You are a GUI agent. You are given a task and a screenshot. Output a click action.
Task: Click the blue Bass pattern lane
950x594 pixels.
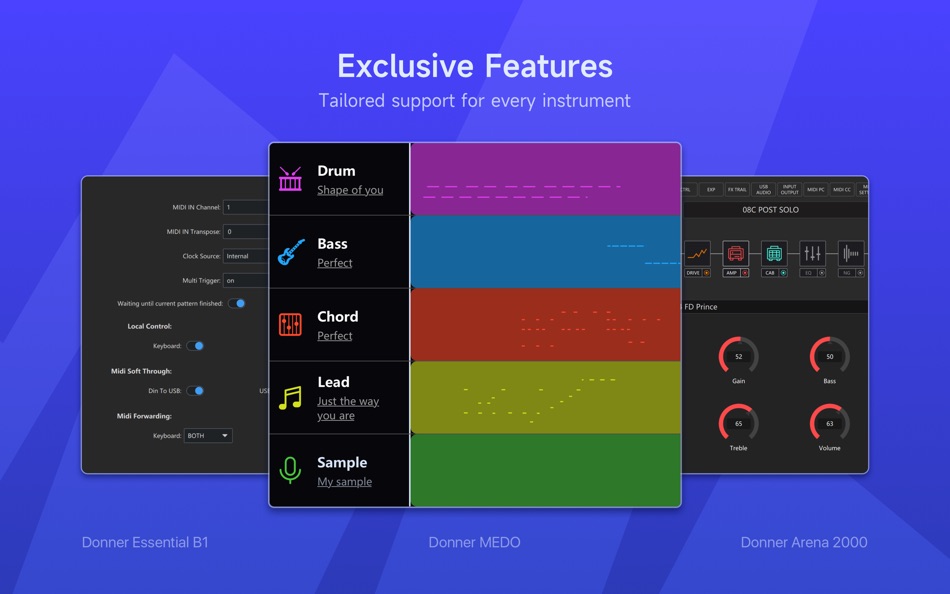click(x=545, y=252)
